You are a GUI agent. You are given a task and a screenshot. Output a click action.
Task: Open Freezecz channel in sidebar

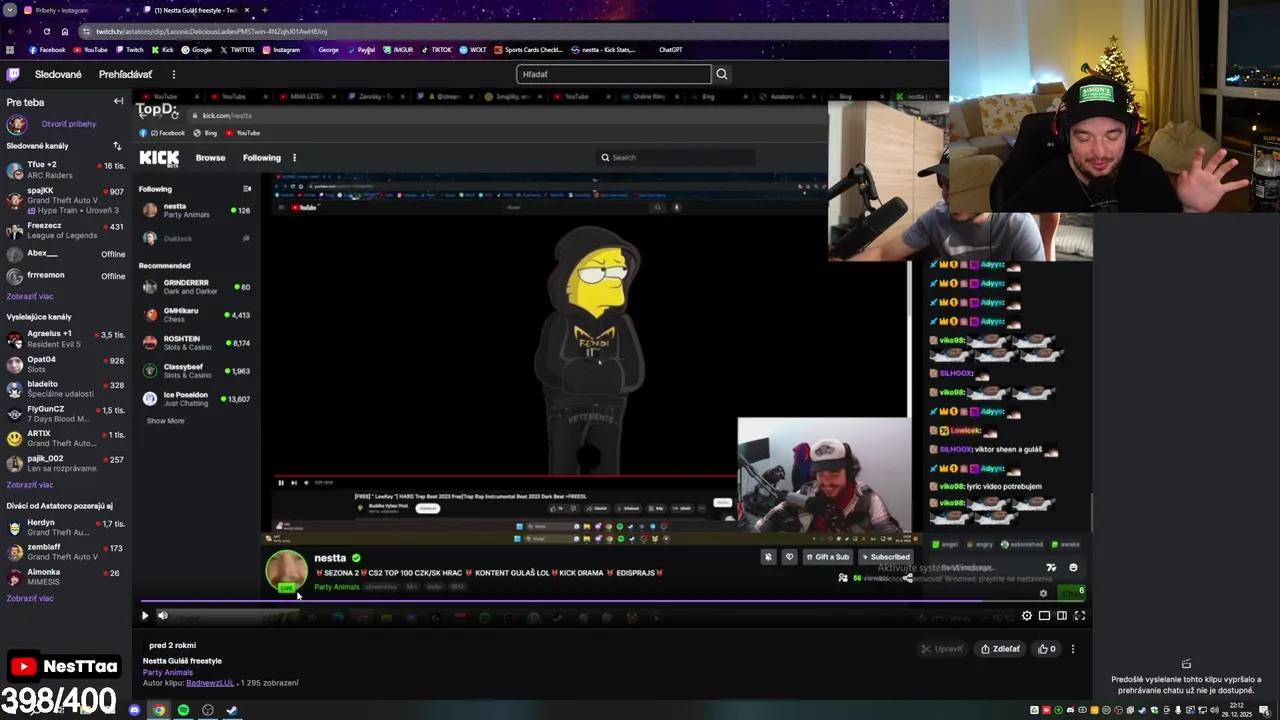coord(66,231)
